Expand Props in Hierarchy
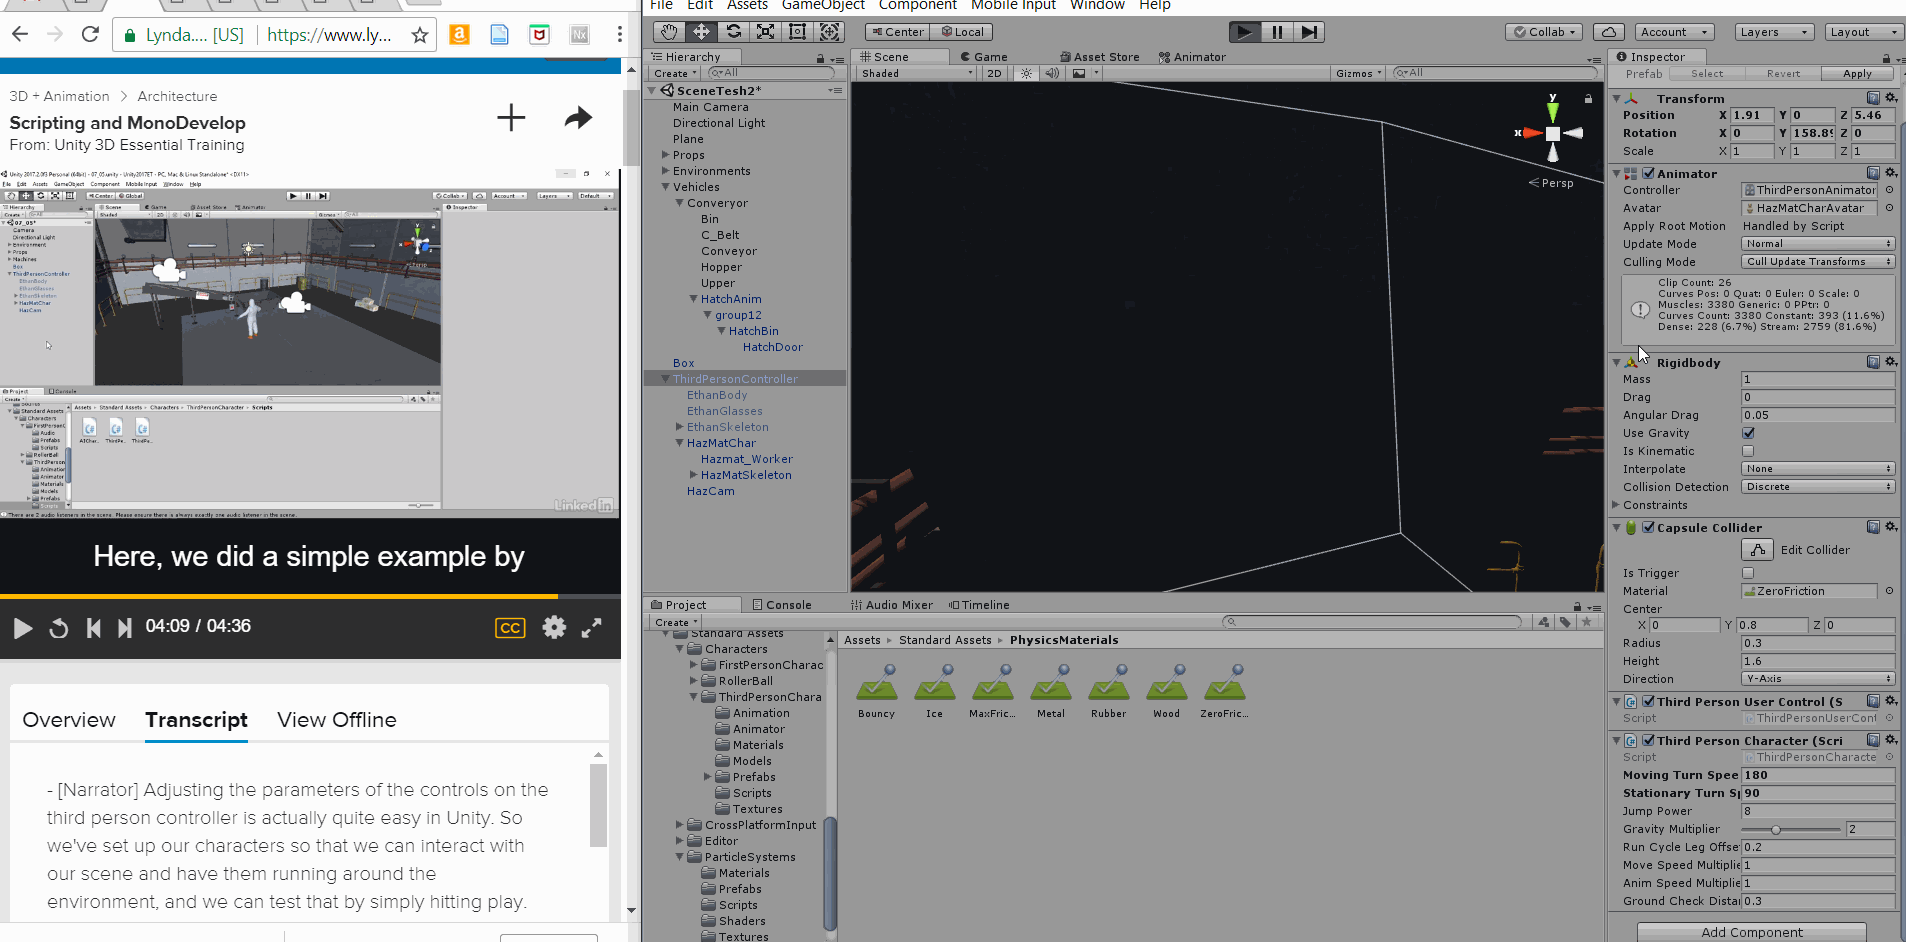 666,155
